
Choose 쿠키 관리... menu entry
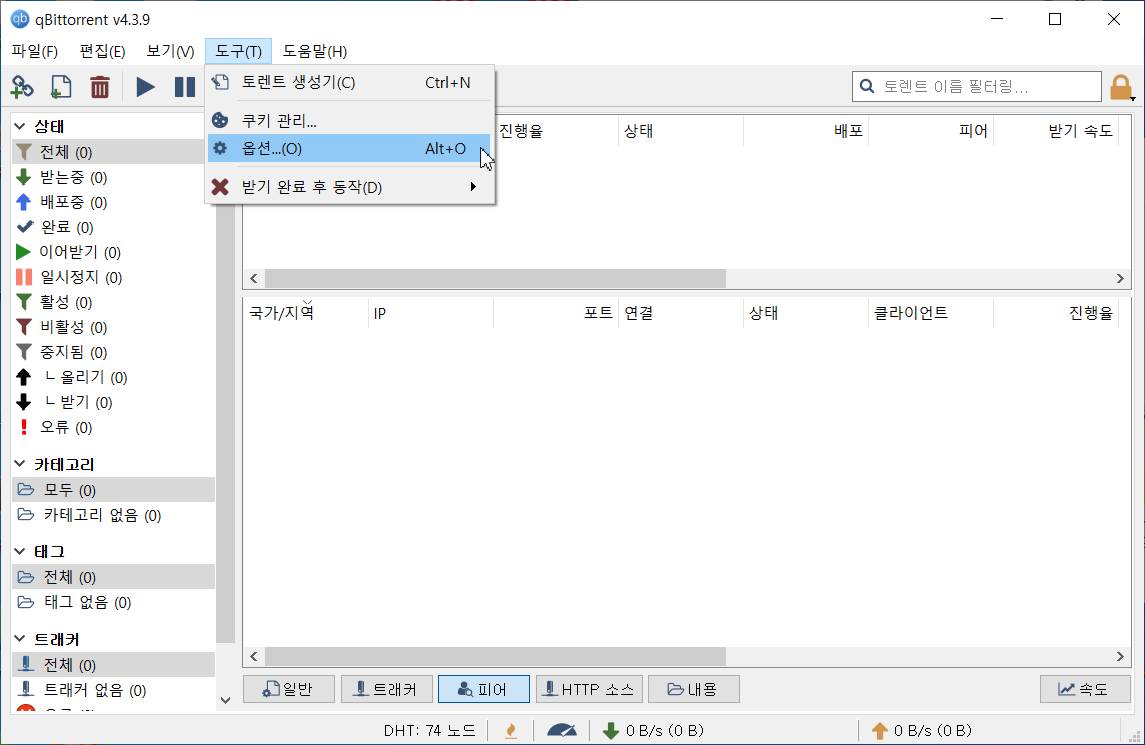[x=350, y=121]
